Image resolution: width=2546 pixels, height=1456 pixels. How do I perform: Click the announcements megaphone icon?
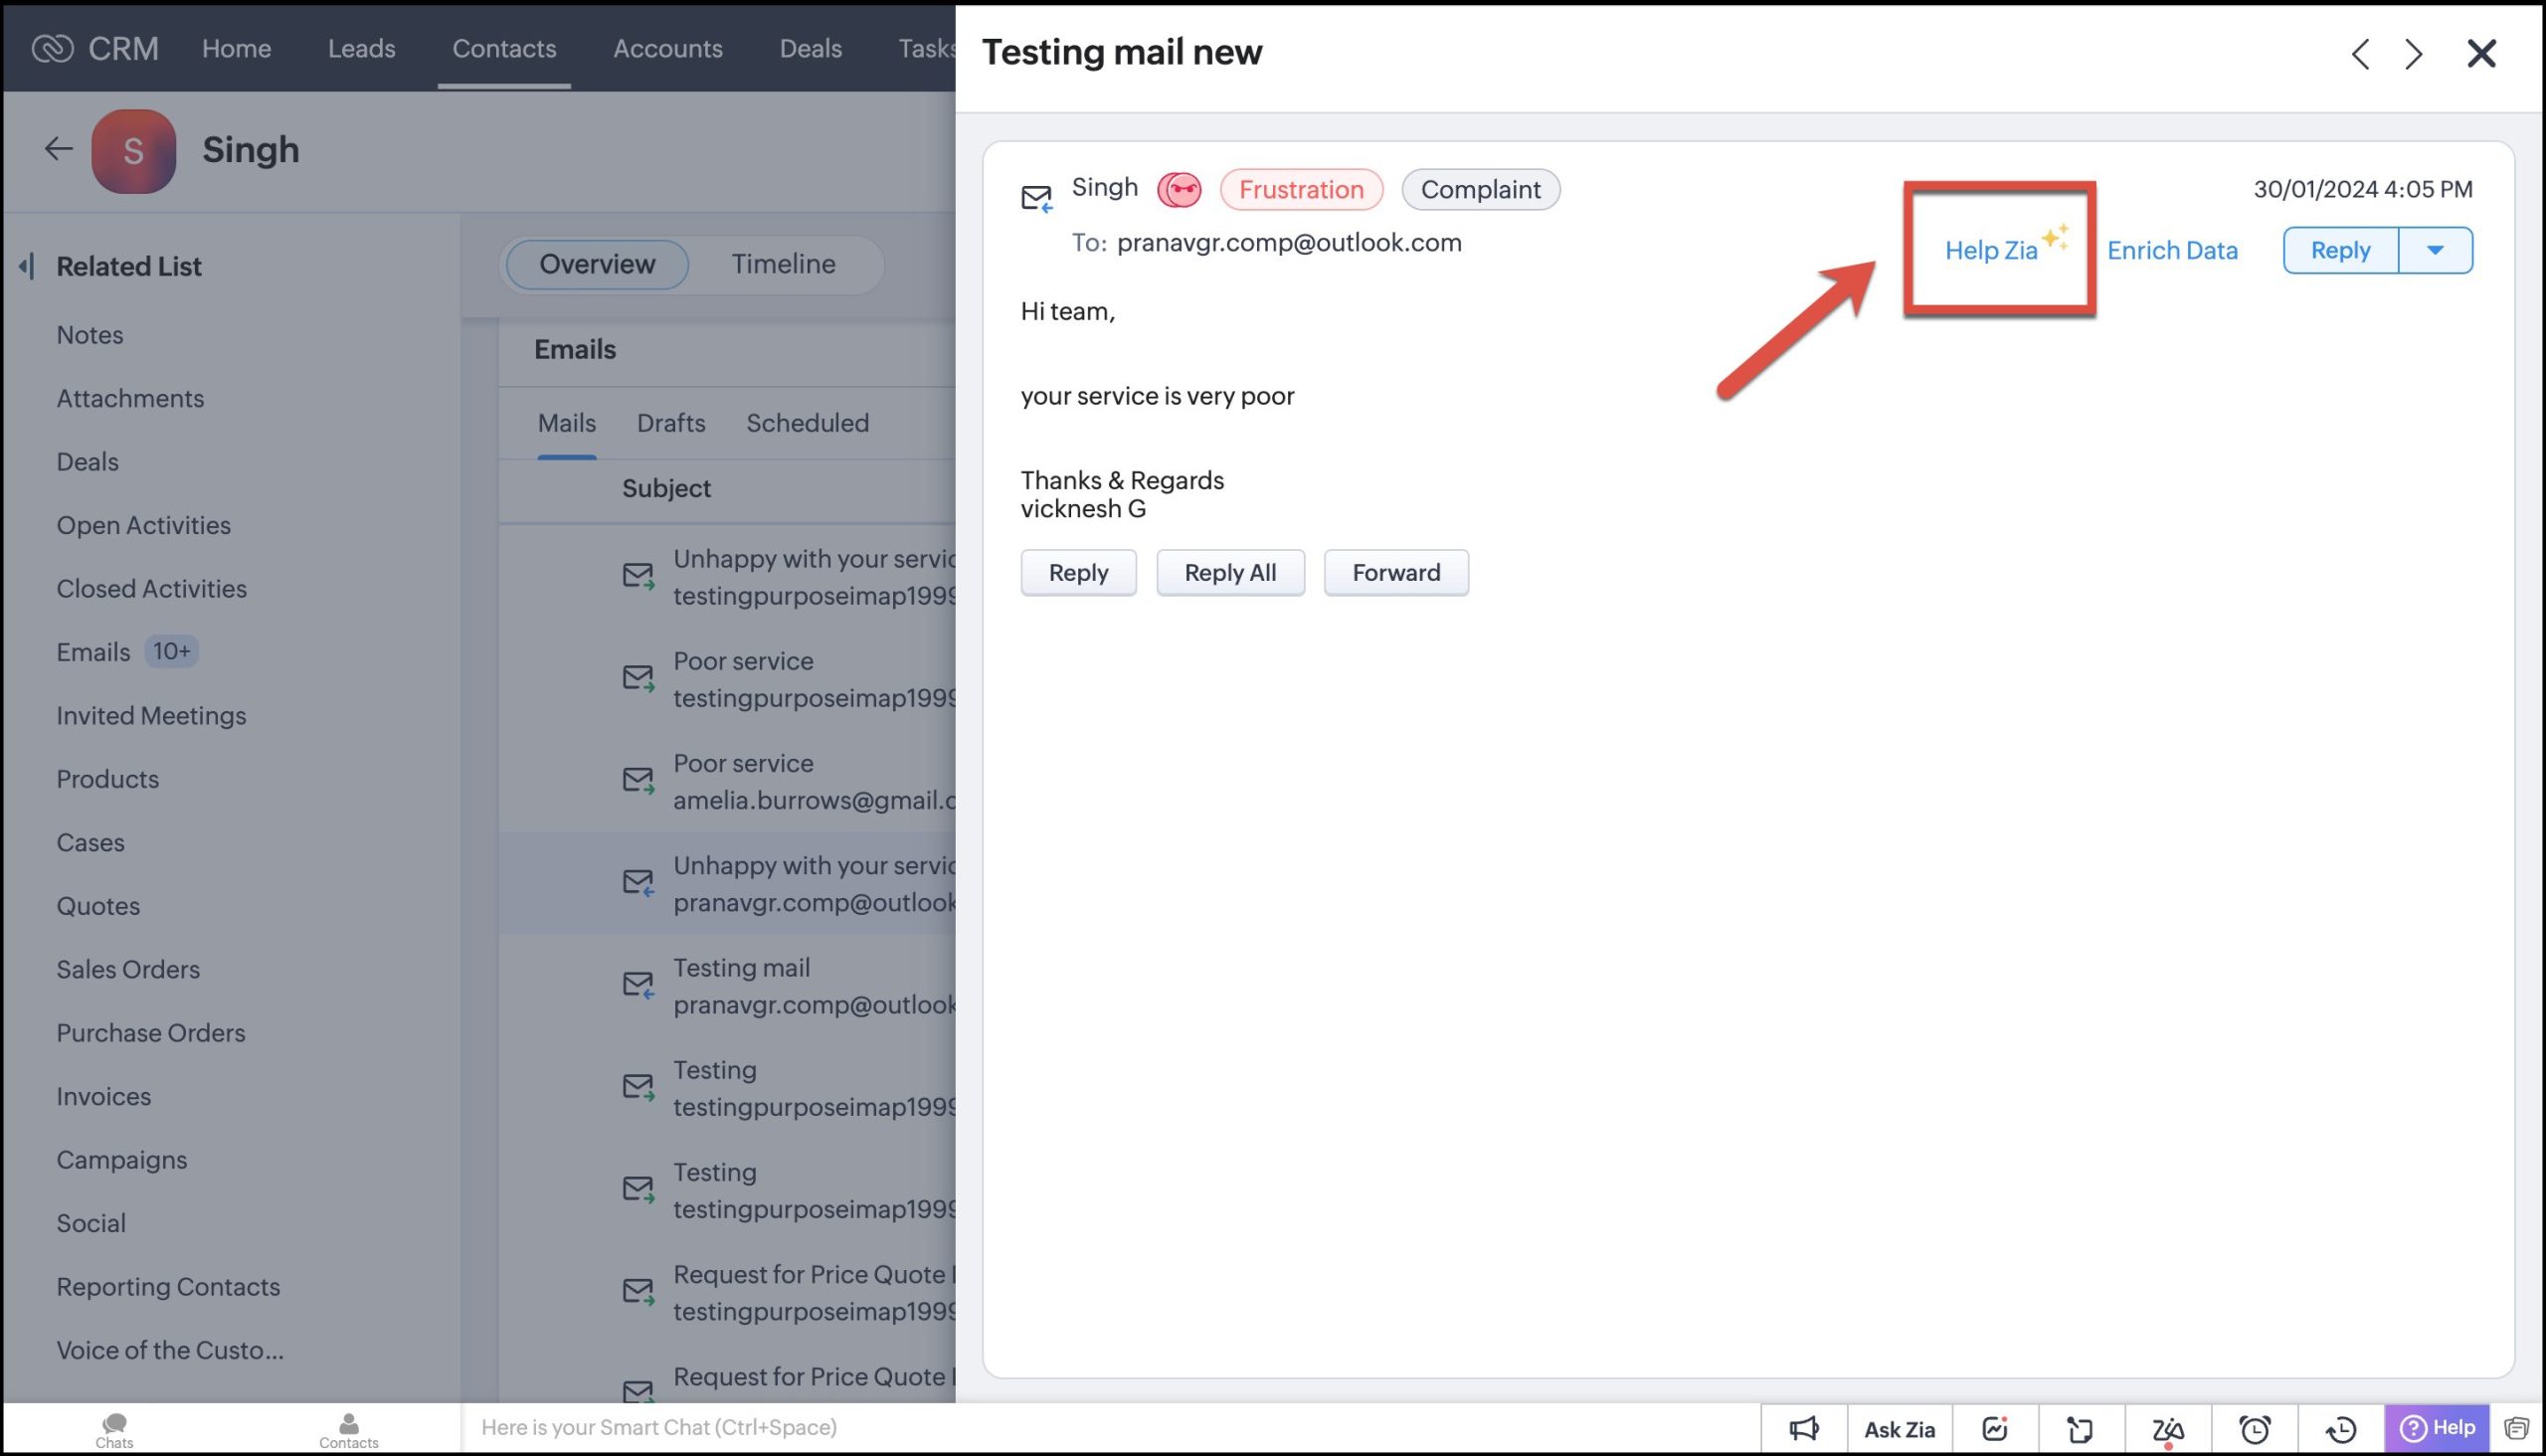[1803, 1428]
